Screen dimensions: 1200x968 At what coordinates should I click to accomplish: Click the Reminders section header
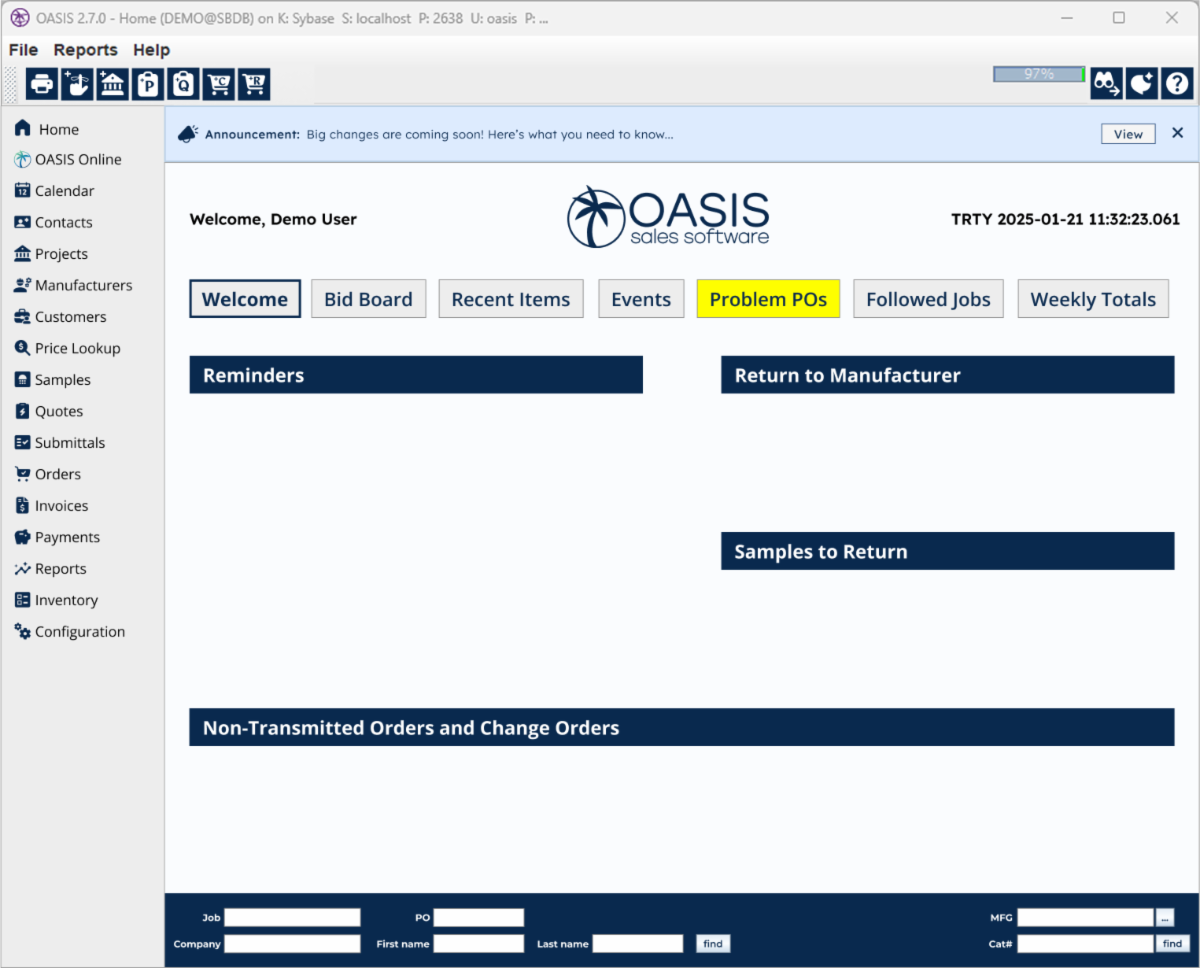(x=416, y=375)
